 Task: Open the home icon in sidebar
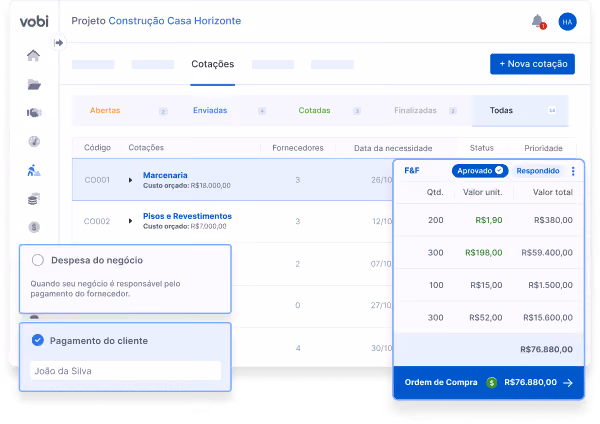pos(34,55)
